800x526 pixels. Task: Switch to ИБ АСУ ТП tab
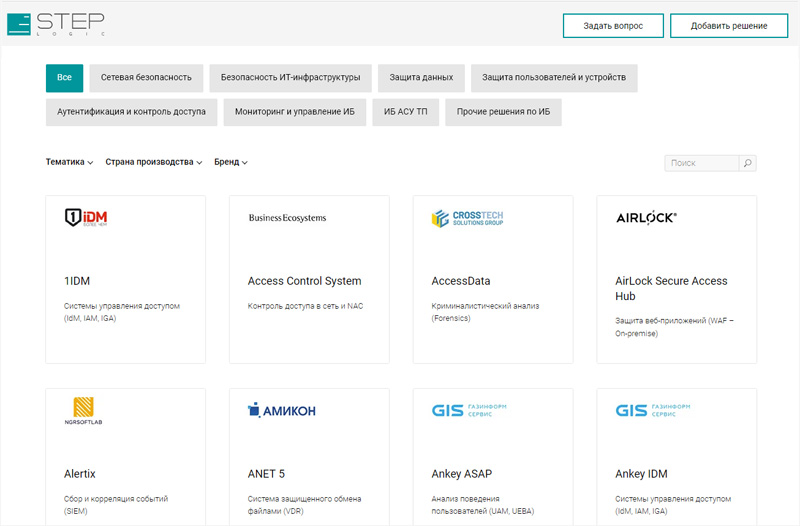[406, 112]
